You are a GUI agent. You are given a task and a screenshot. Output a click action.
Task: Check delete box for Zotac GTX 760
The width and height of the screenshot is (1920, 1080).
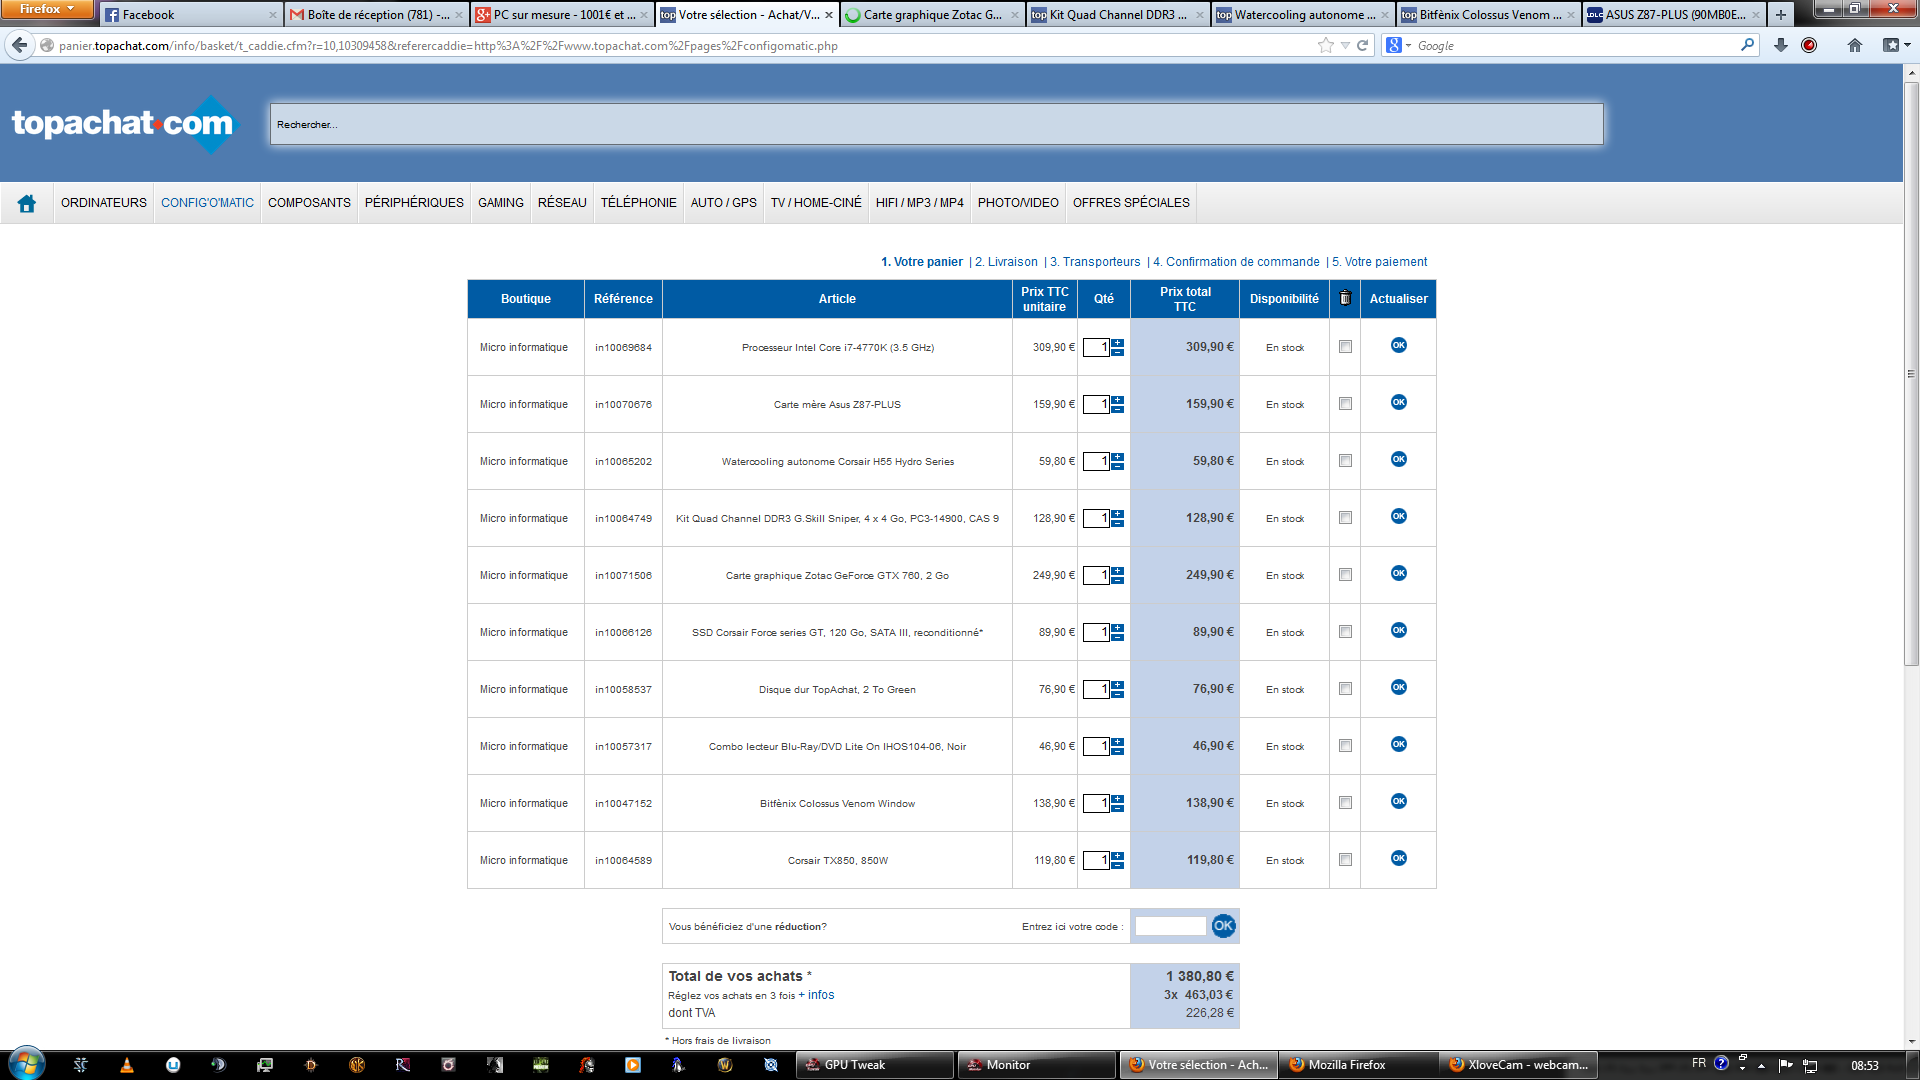[x=1345, y=575]
